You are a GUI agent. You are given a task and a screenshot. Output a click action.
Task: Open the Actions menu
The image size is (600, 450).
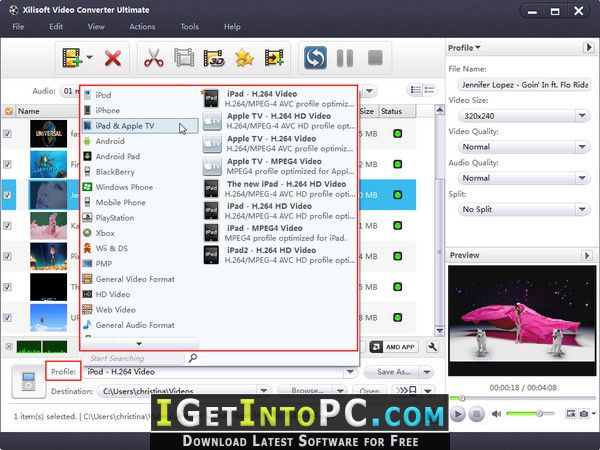(142, 27)
